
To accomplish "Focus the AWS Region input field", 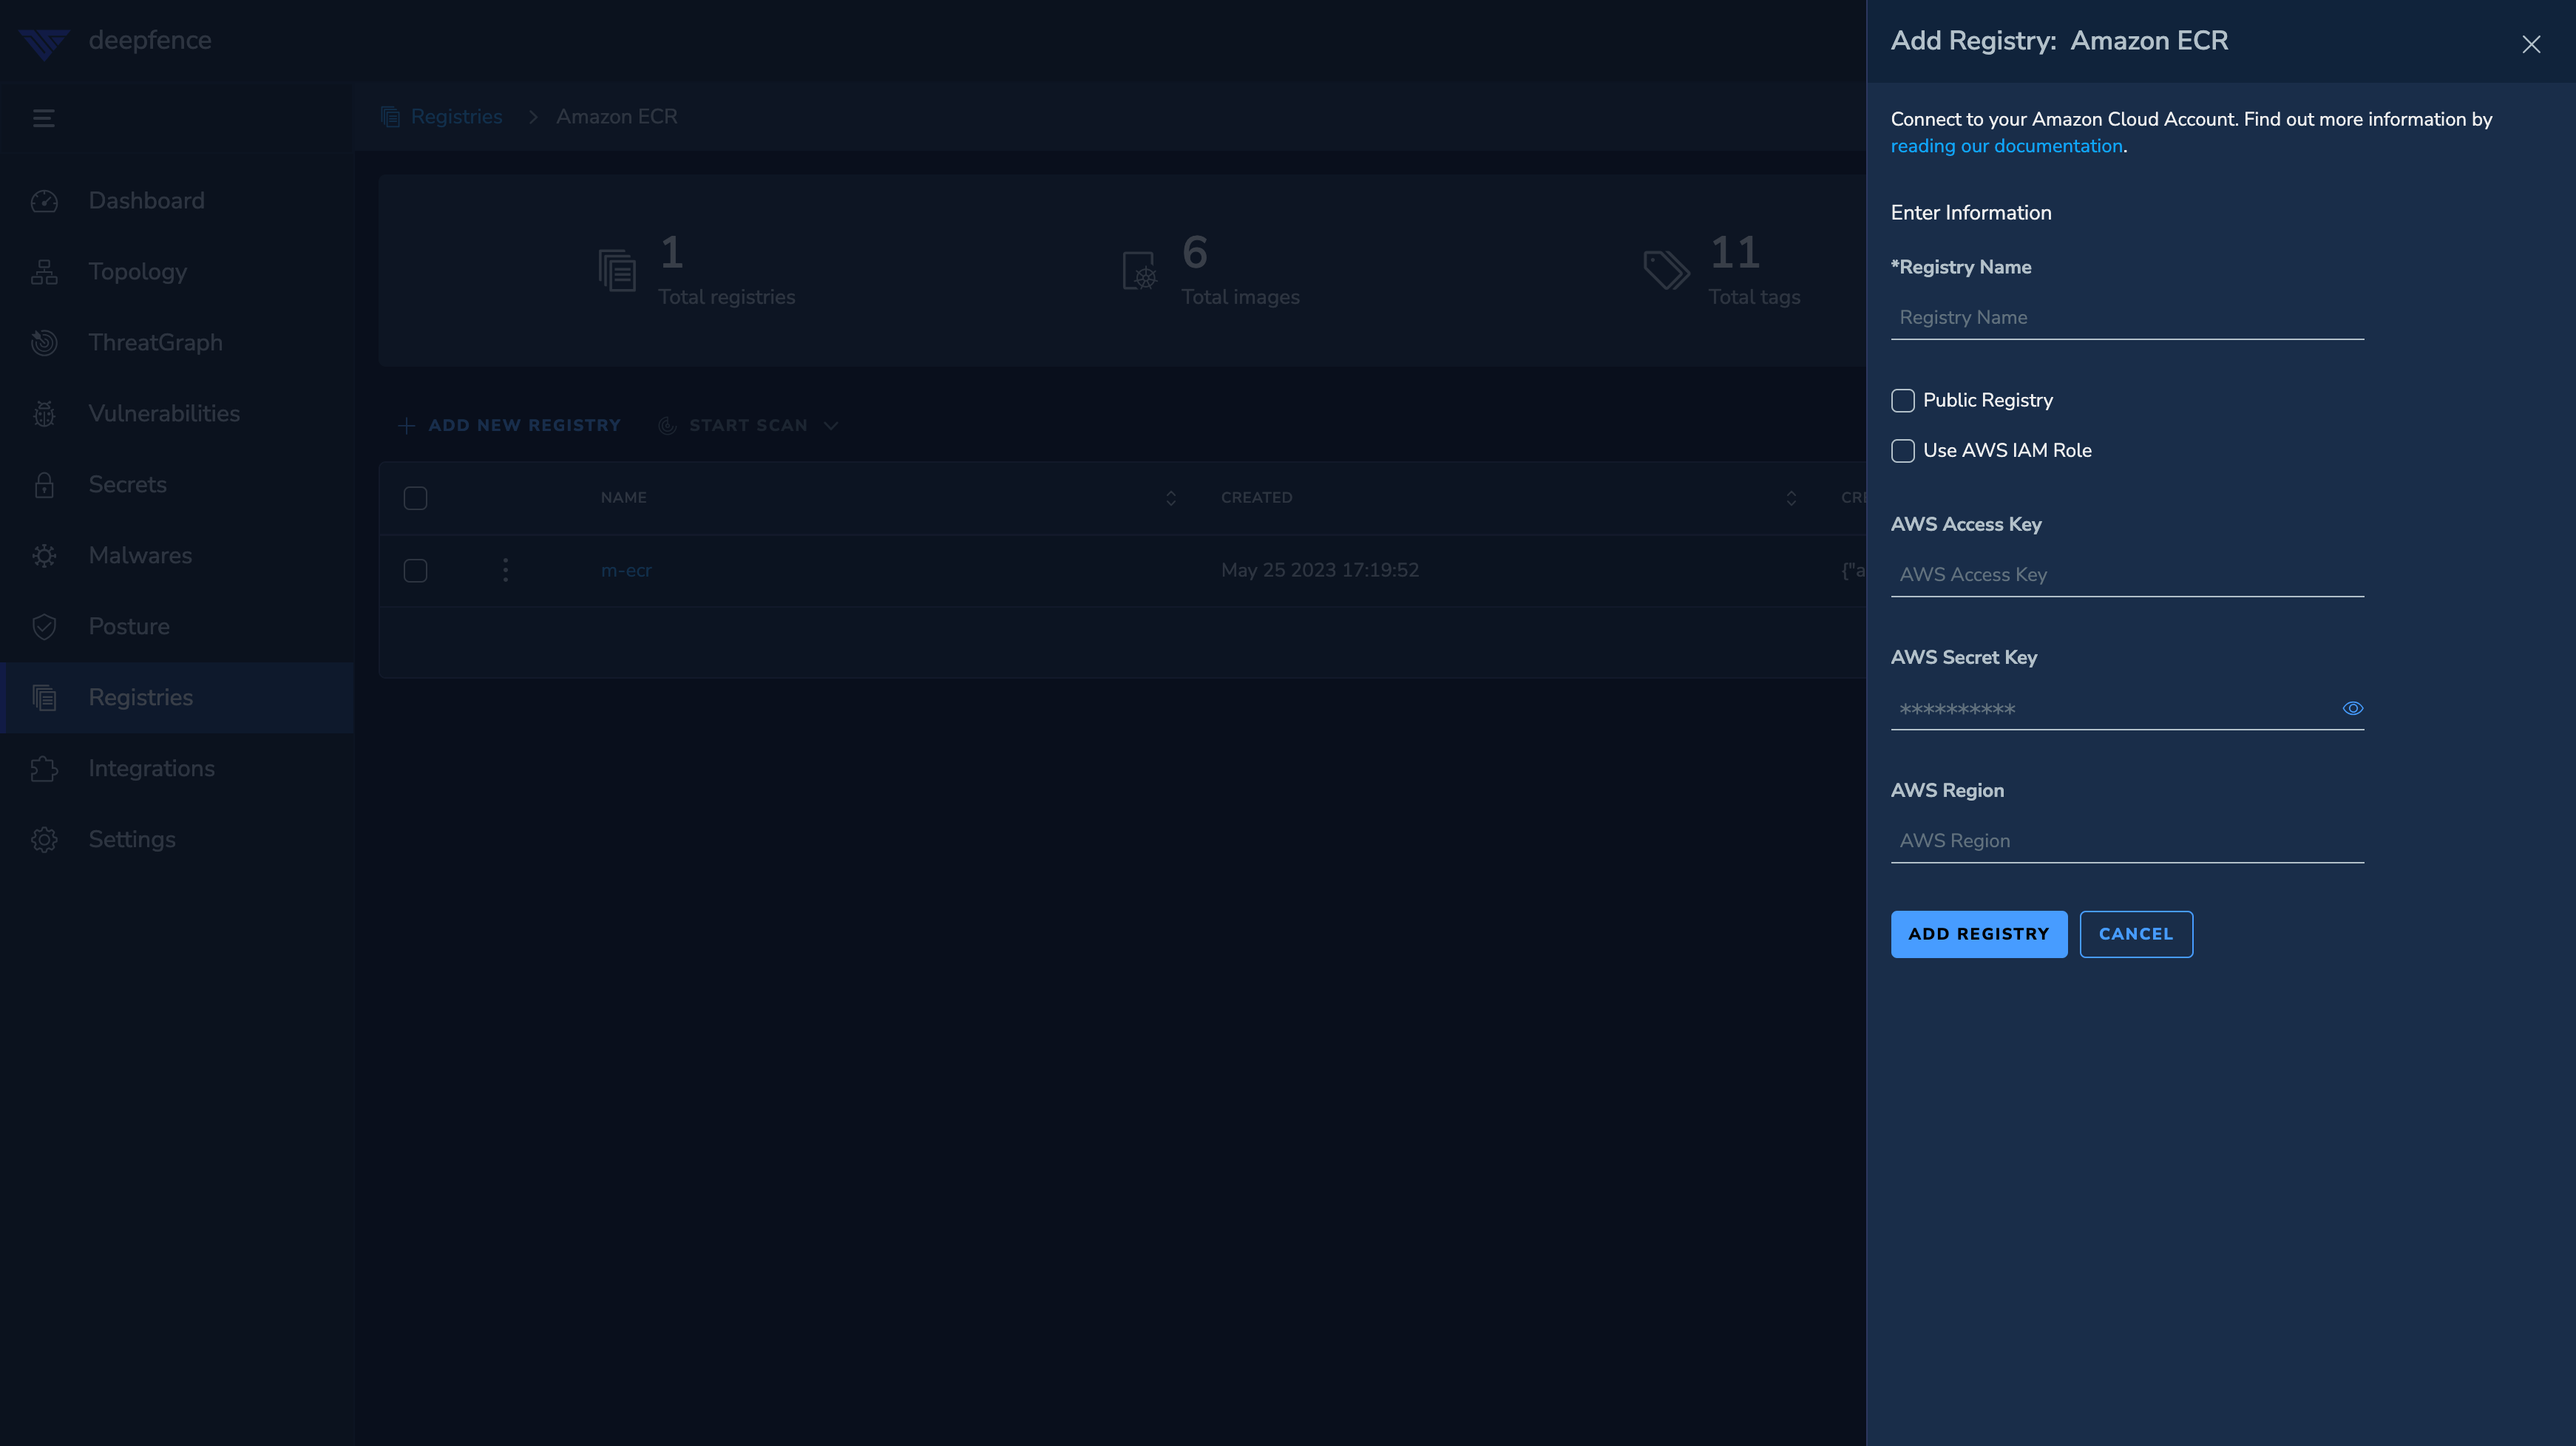I will (x=2127, y=841).
